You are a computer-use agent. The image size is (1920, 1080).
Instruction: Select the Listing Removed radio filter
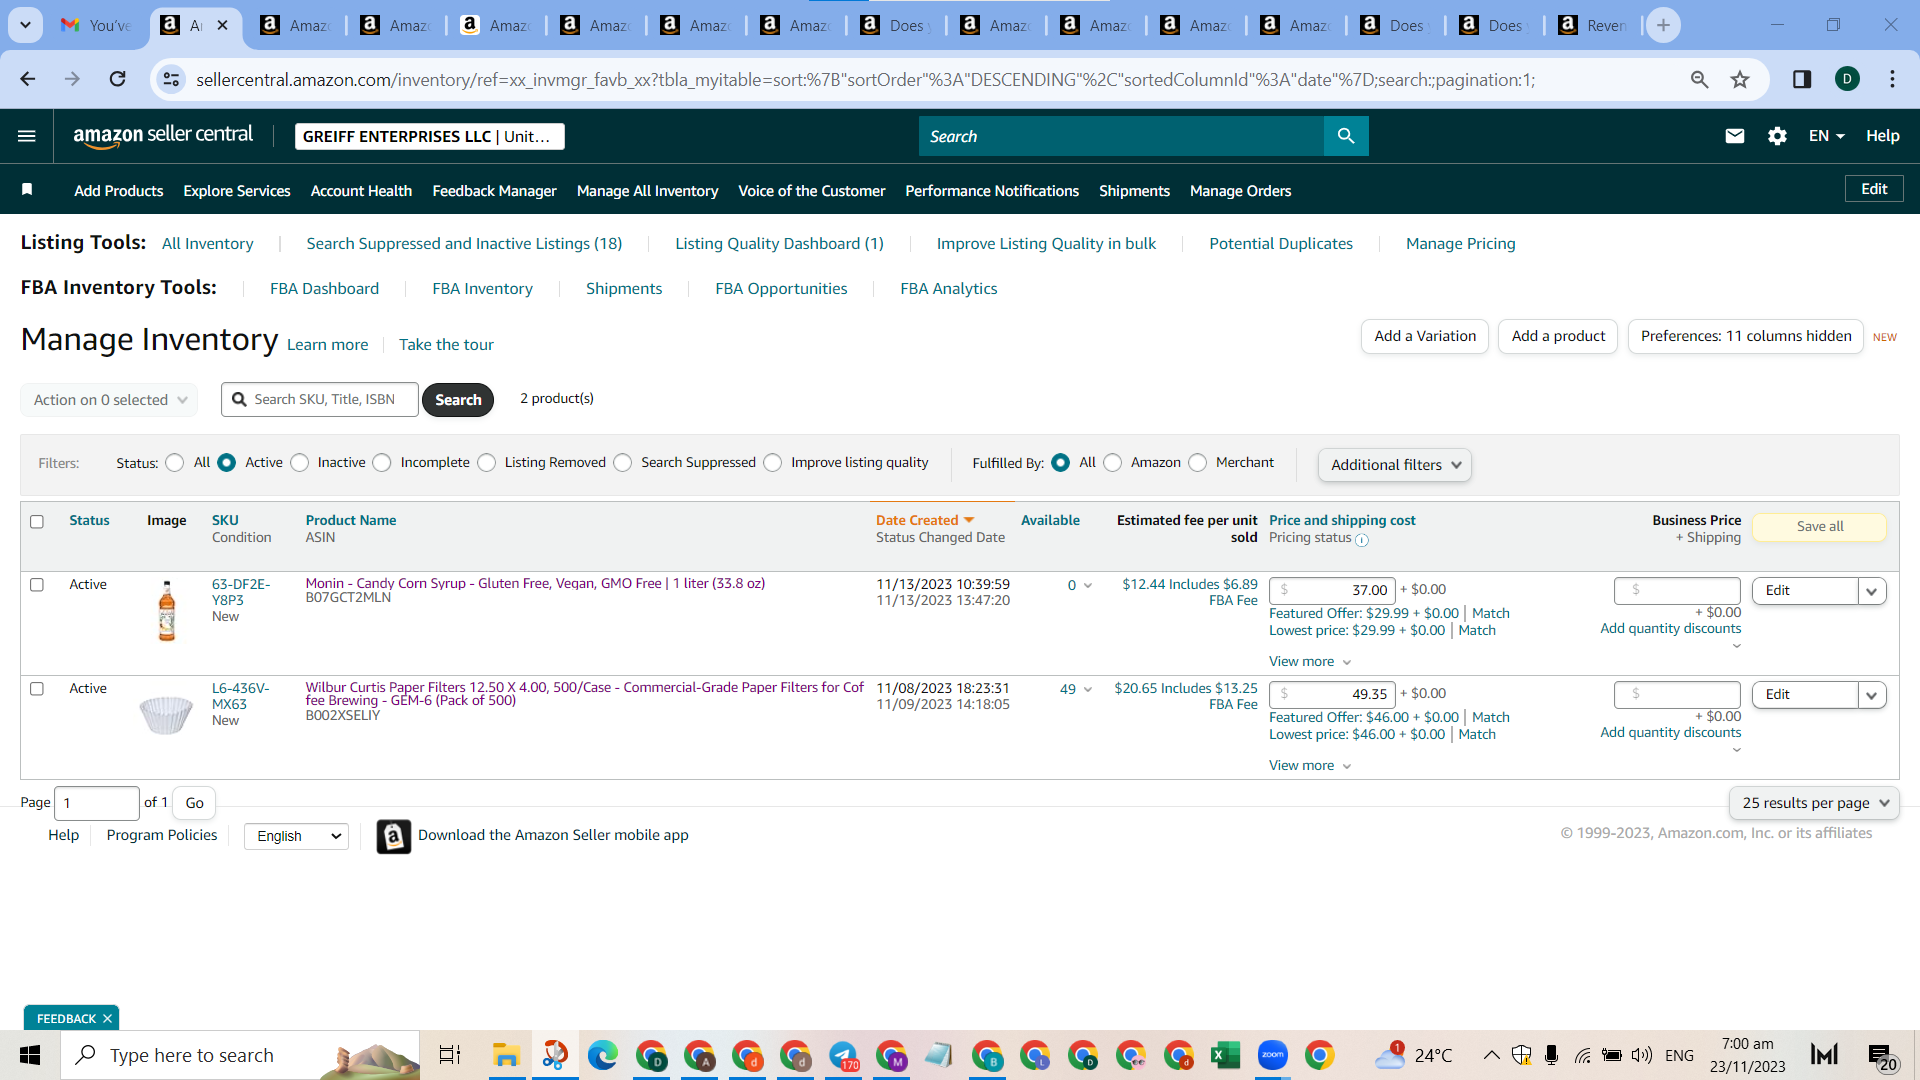pos(487,463)
